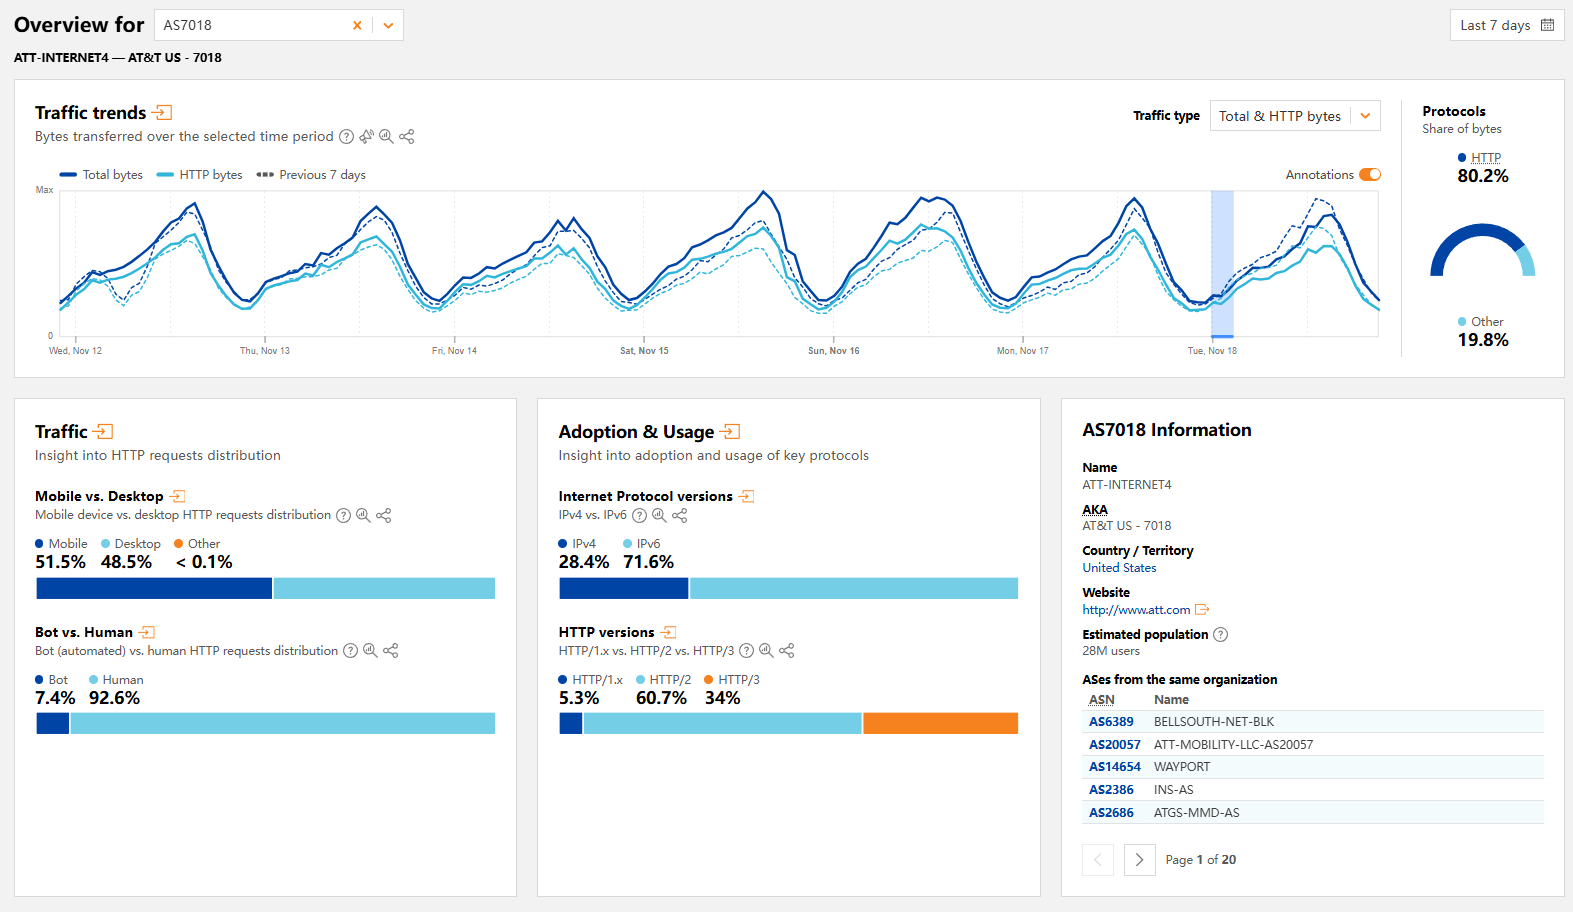This screenshot has width=1573, height=912.
Task: Click the help icon beside Mobile device vs. desktop description
Action: pos(343,516)
